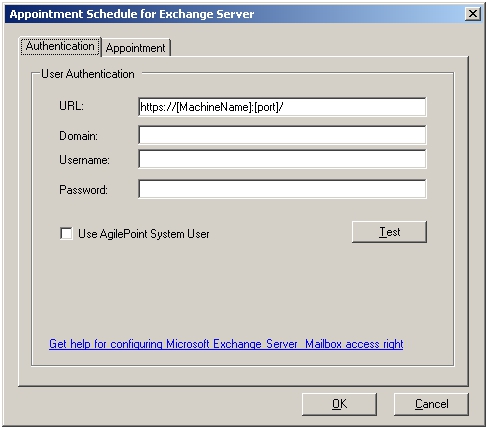Click the 'Use AgilePoint System User' label text
The width and height of the screenshot is (488, 429).
pyautogui.click(x=144, y=234)
